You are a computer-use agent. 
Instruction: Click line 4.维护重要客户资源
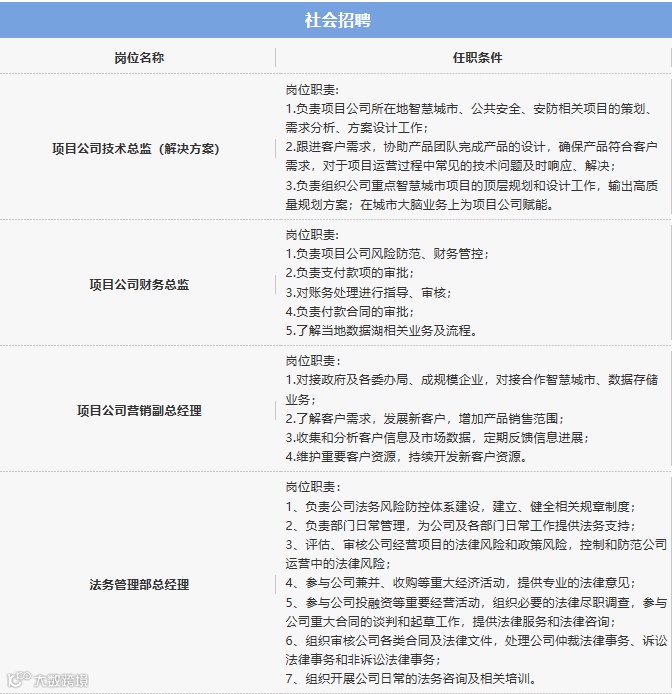pyautogui.click(x=406, y=456)
